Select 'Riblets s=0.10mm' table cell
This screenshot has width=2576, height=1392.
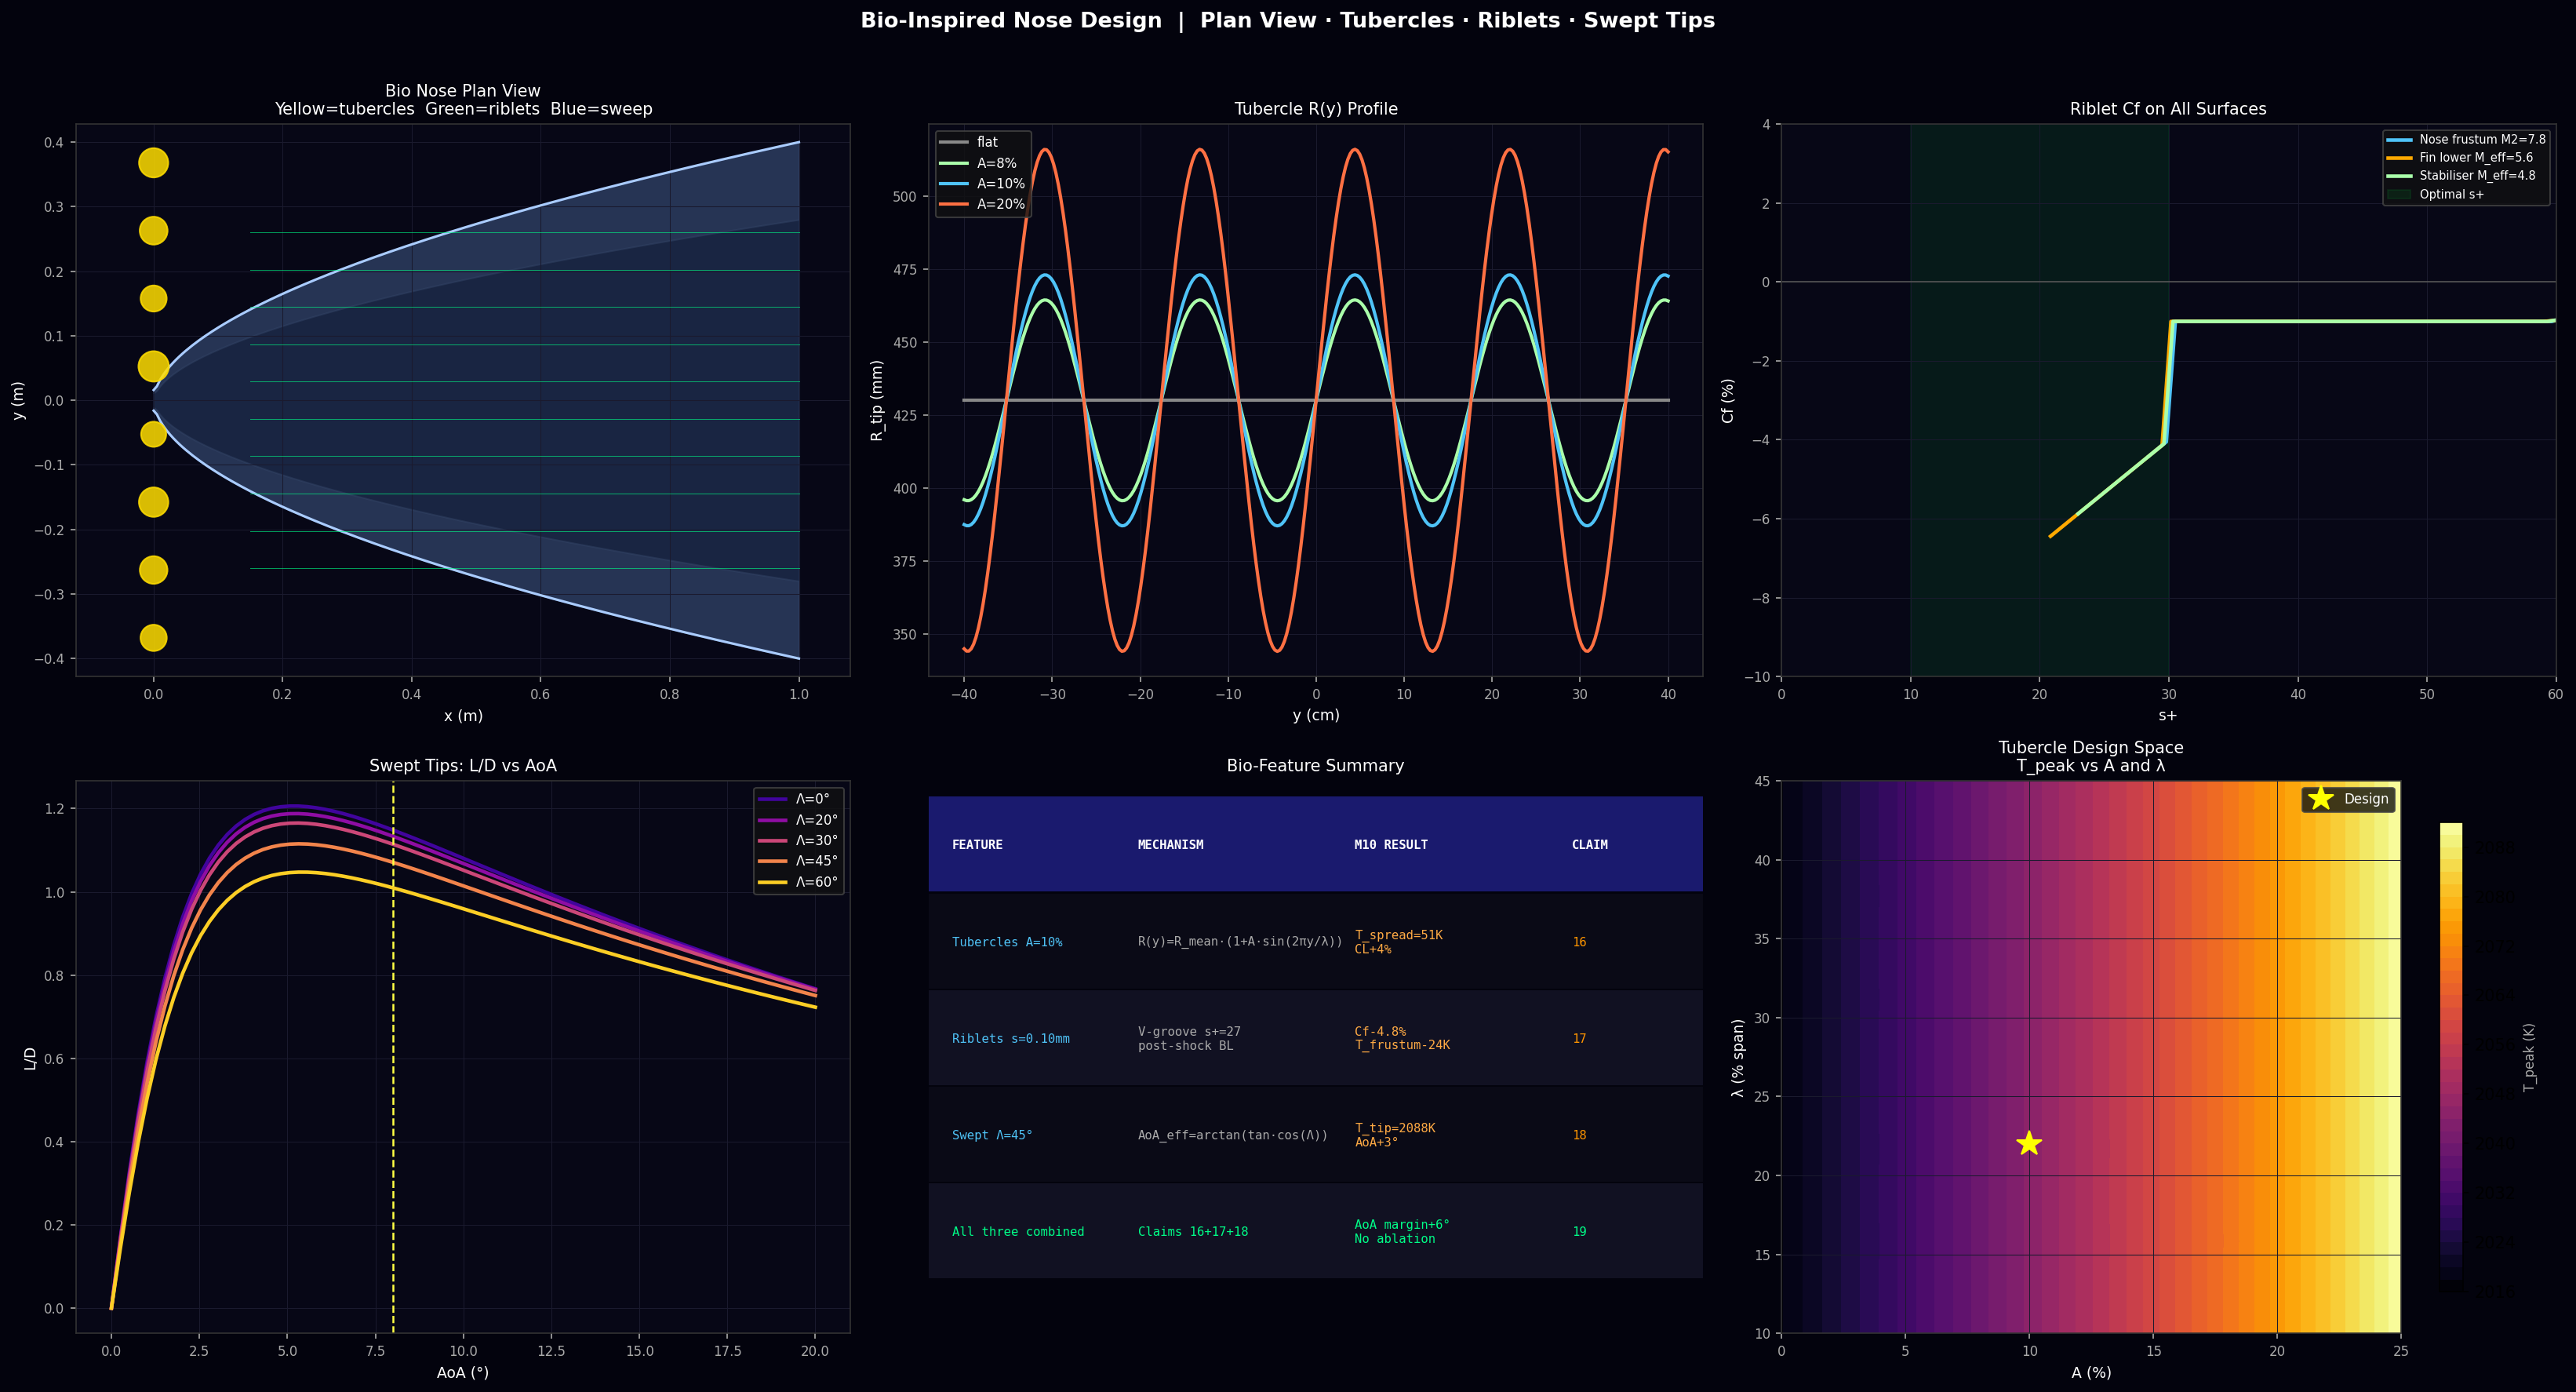pos(1011,1039)
